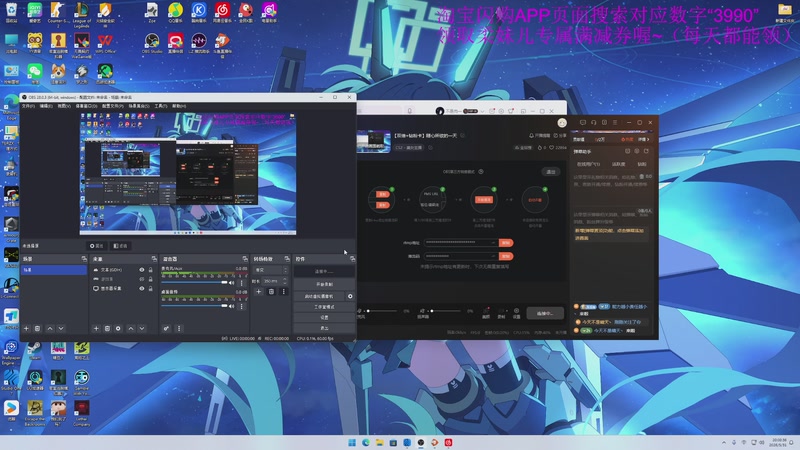The height and width of the screenshot is (450, 800).
Task: Delete selected scene with trash icon
Action: tap(37, 329)
